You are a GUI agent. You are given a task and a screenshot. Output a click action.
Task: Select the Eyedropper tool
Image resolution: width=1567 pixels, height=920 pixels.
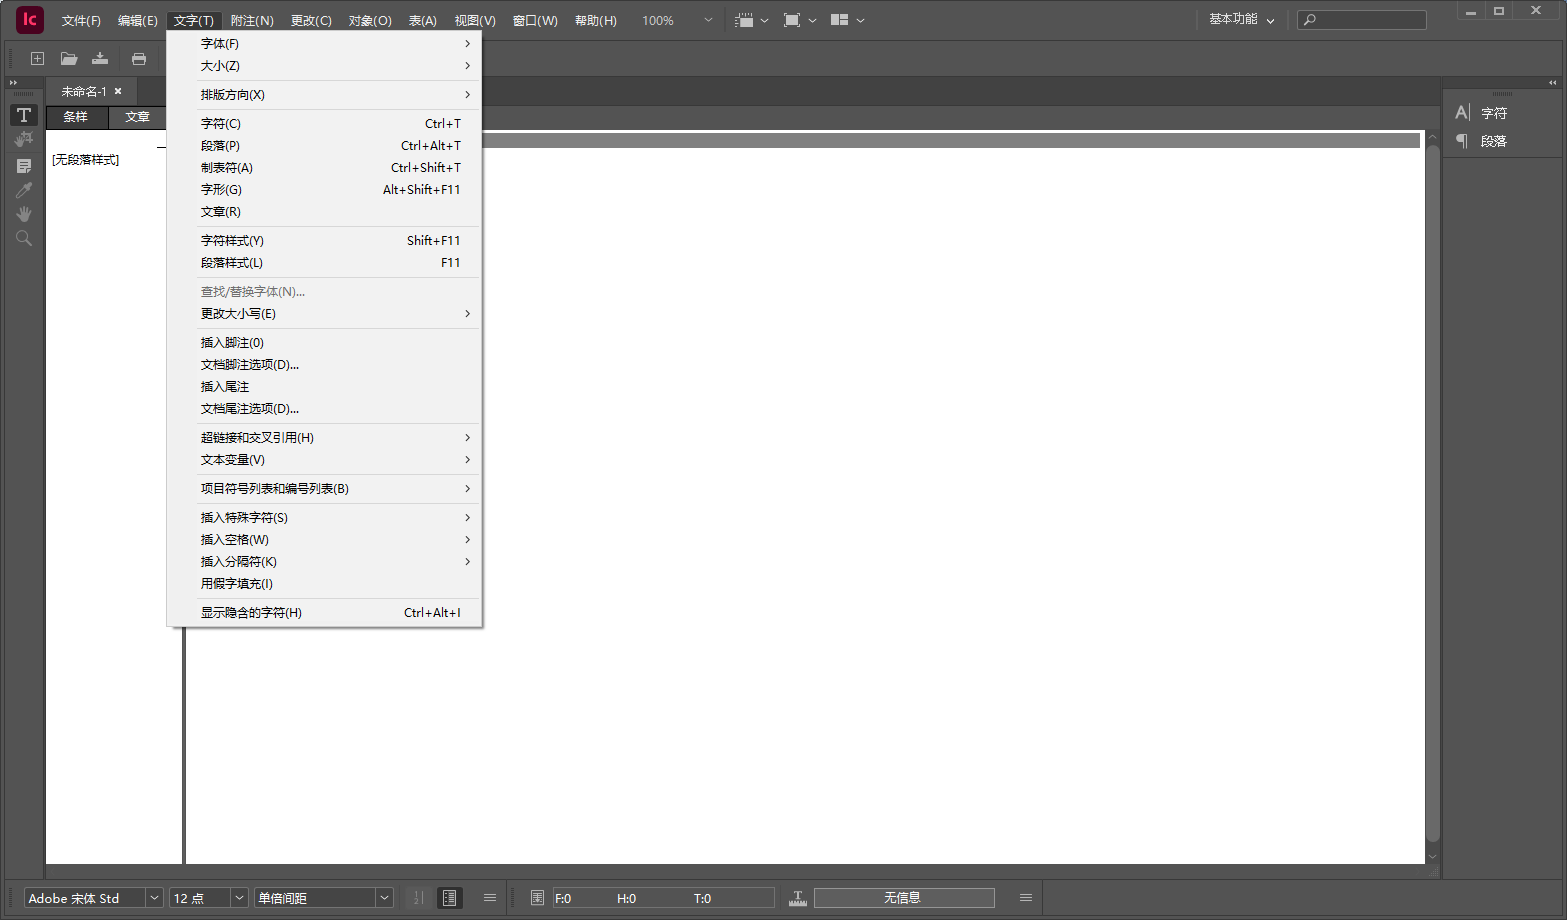pos(23,189)
